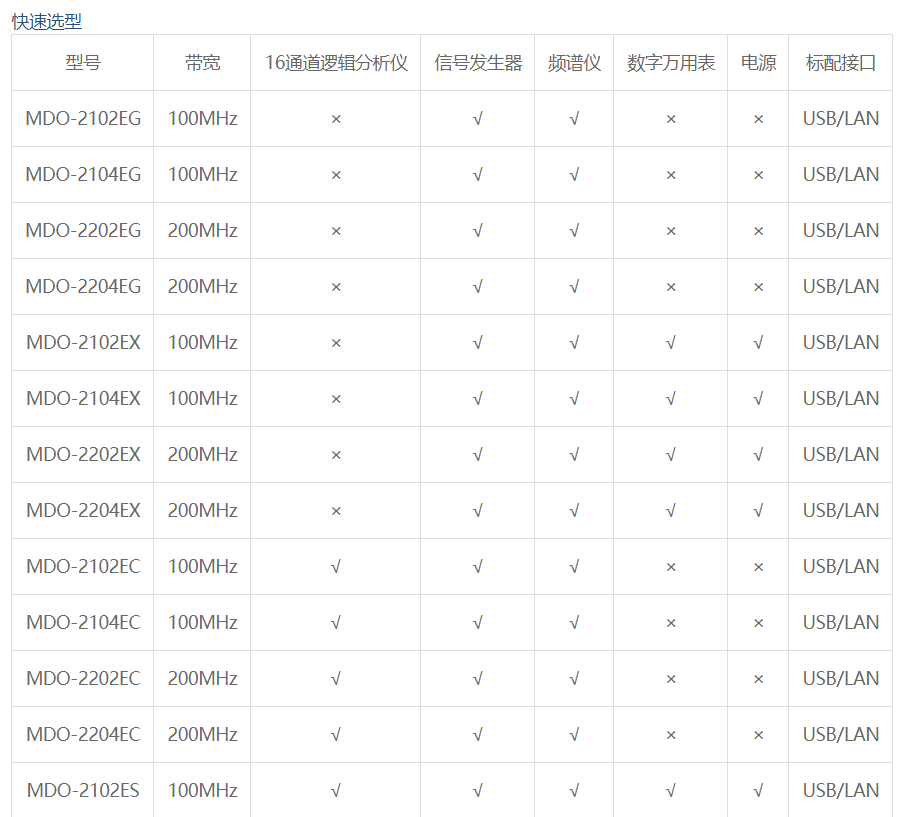Click the 电源 checkmark in MDO-2104EX row
The image size is (914, 817).
[x=758, y=399]
